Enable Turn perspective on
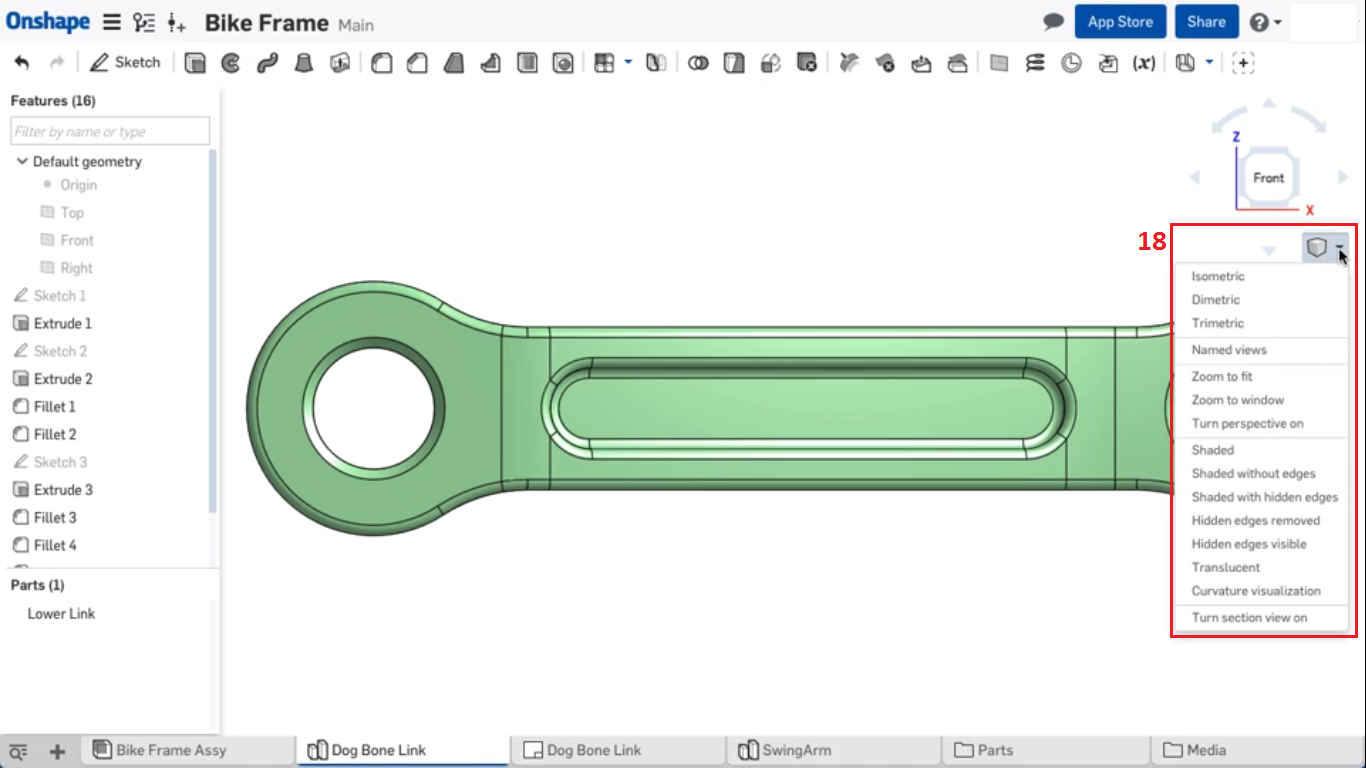 pos(1248,423)
